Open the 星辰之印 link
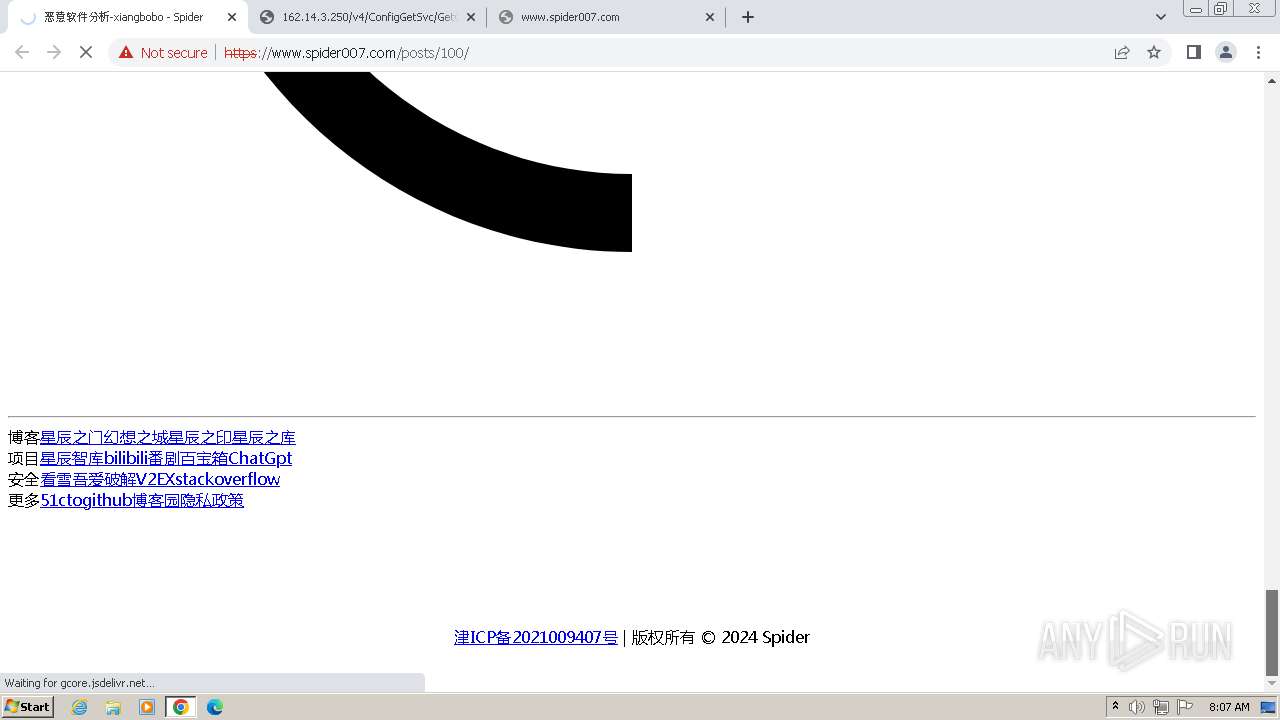This screenshot has width=1280, height=720. 200,437
